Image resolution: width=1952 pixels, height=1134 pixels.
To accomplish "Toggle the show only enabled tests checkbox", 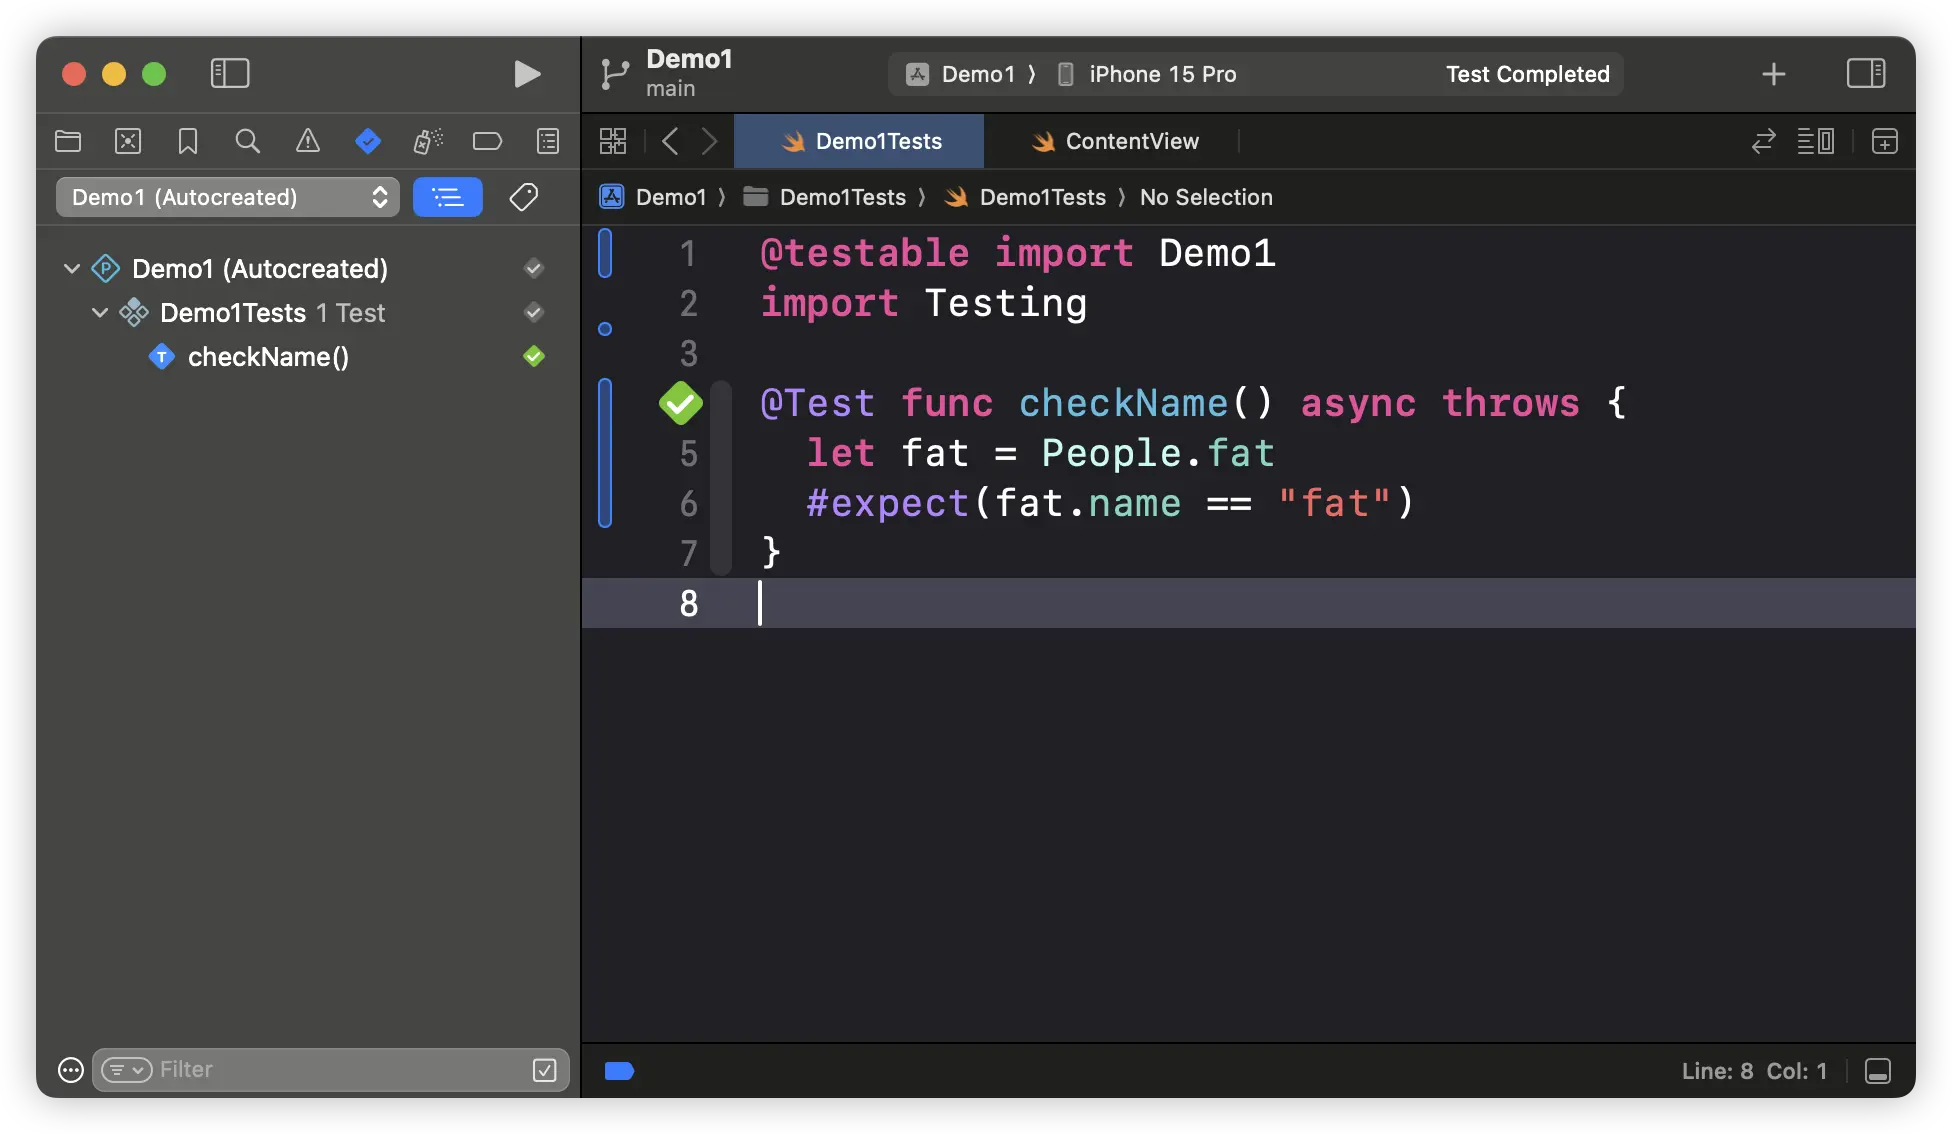I will [x=545, y=1070].
